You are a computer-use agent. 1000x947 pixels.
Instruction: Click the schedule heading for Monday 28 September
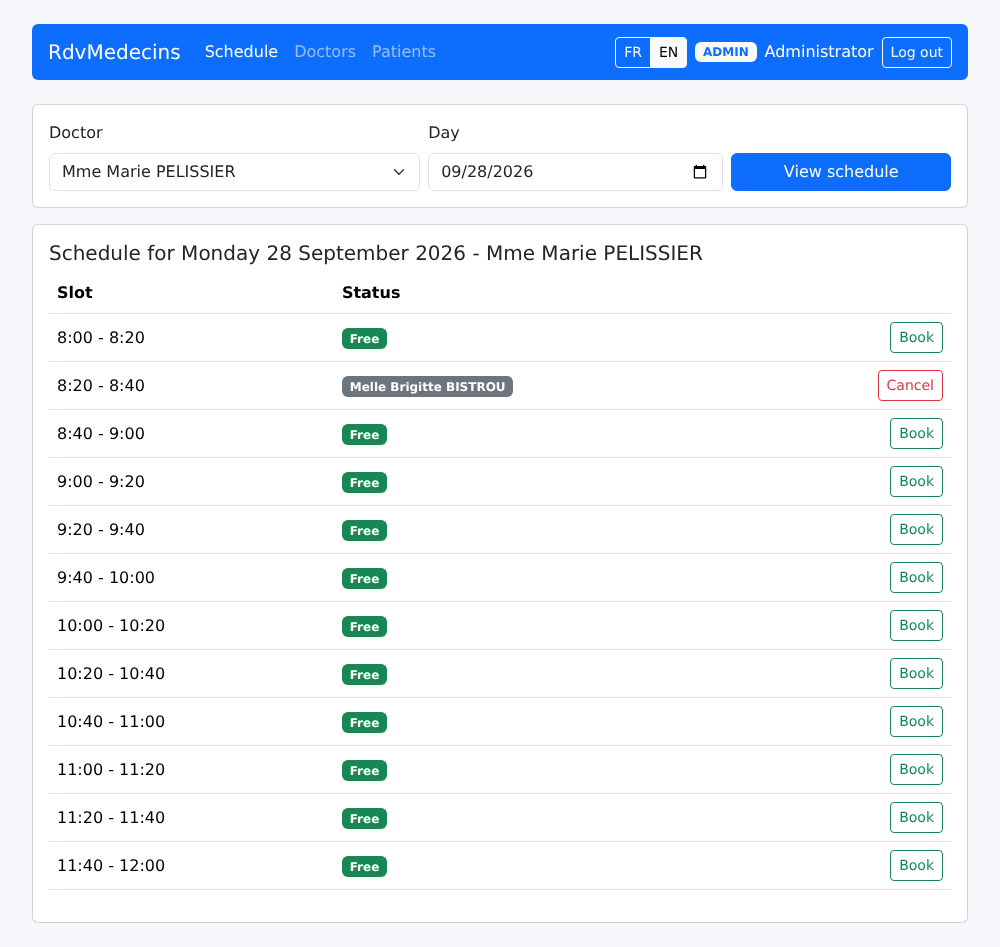pos(376,253)
